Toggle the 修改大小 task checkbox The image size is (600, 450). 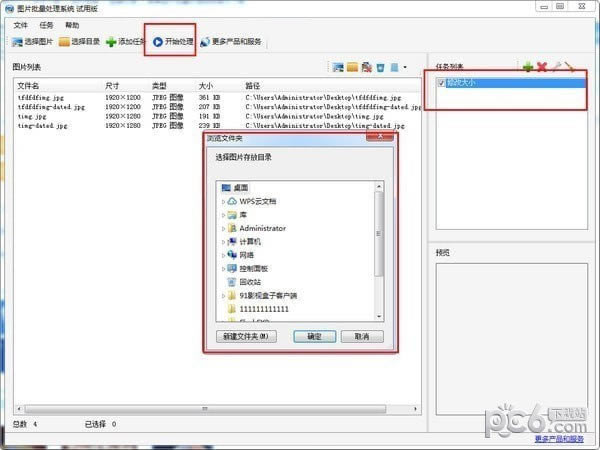click(441, 83)
